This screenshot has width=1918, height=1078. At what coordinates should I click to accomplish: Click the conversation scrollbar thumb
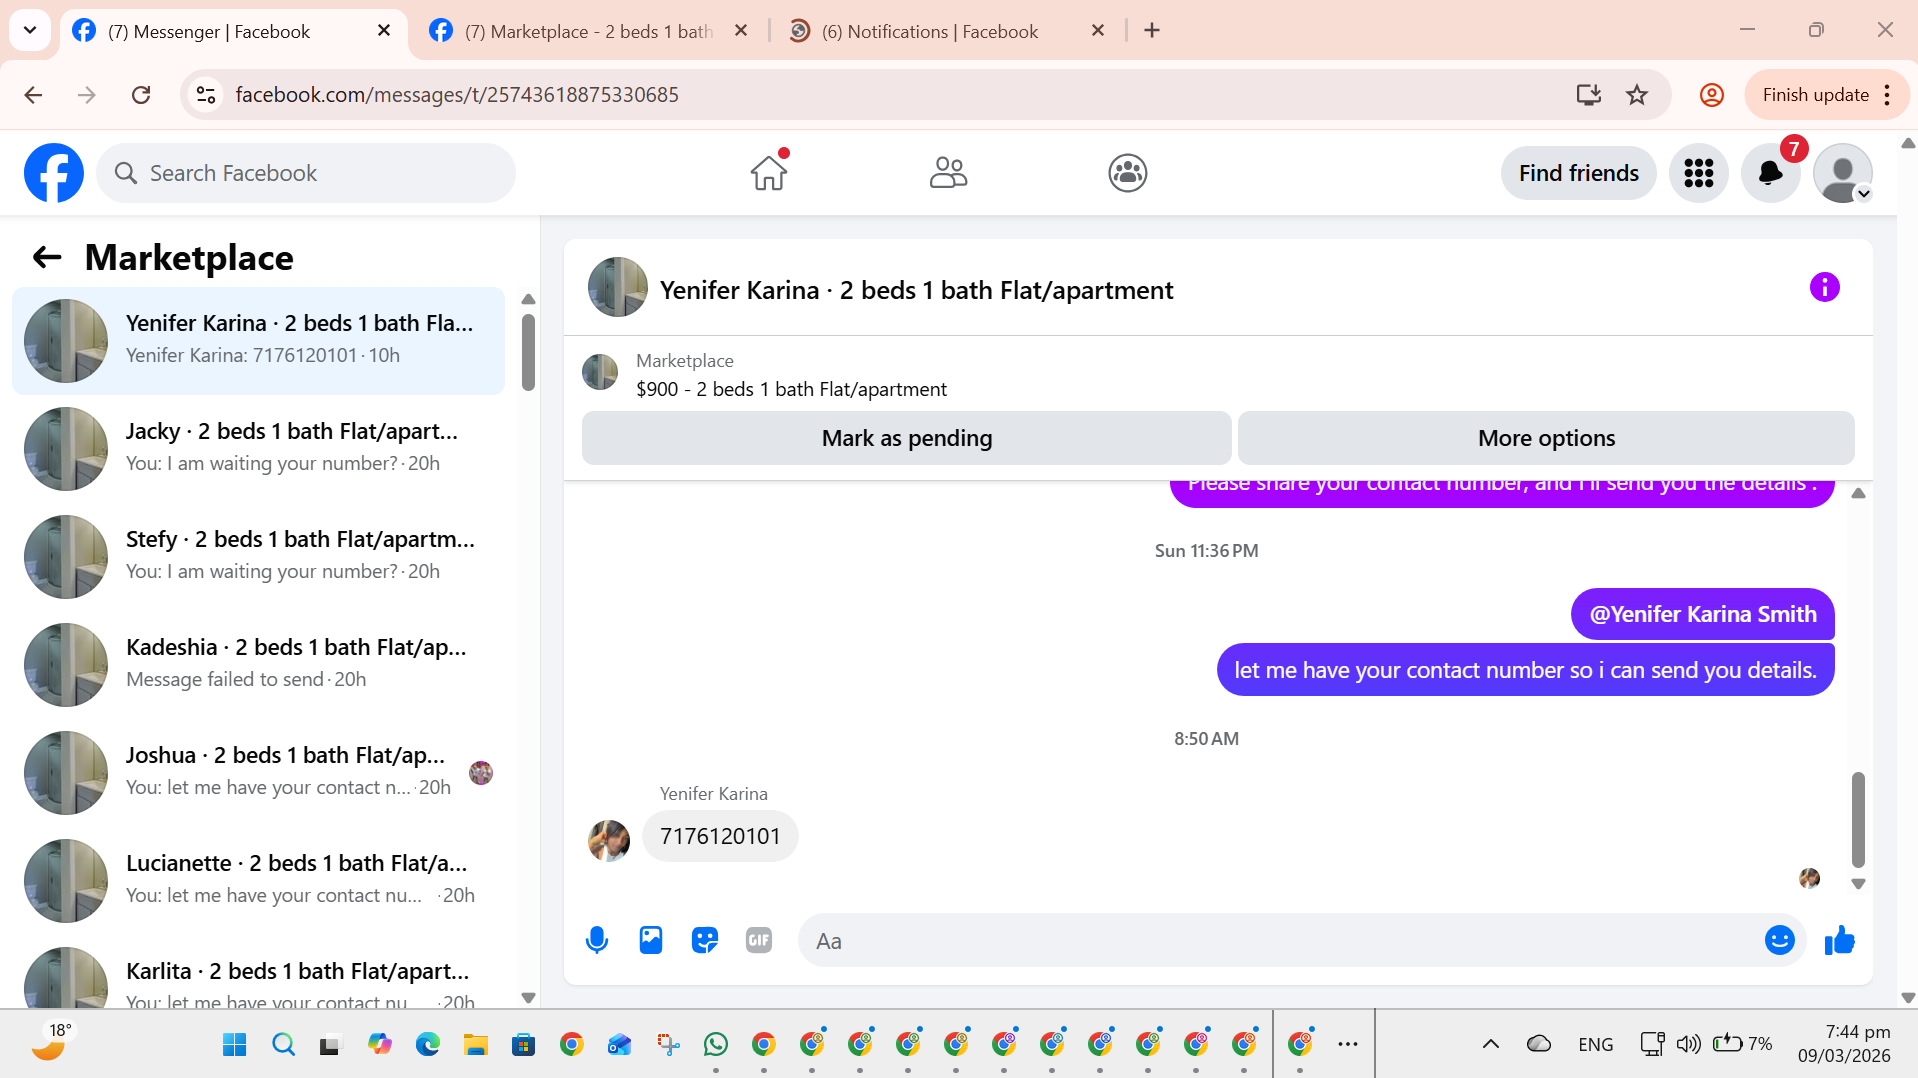point(1858,819)
